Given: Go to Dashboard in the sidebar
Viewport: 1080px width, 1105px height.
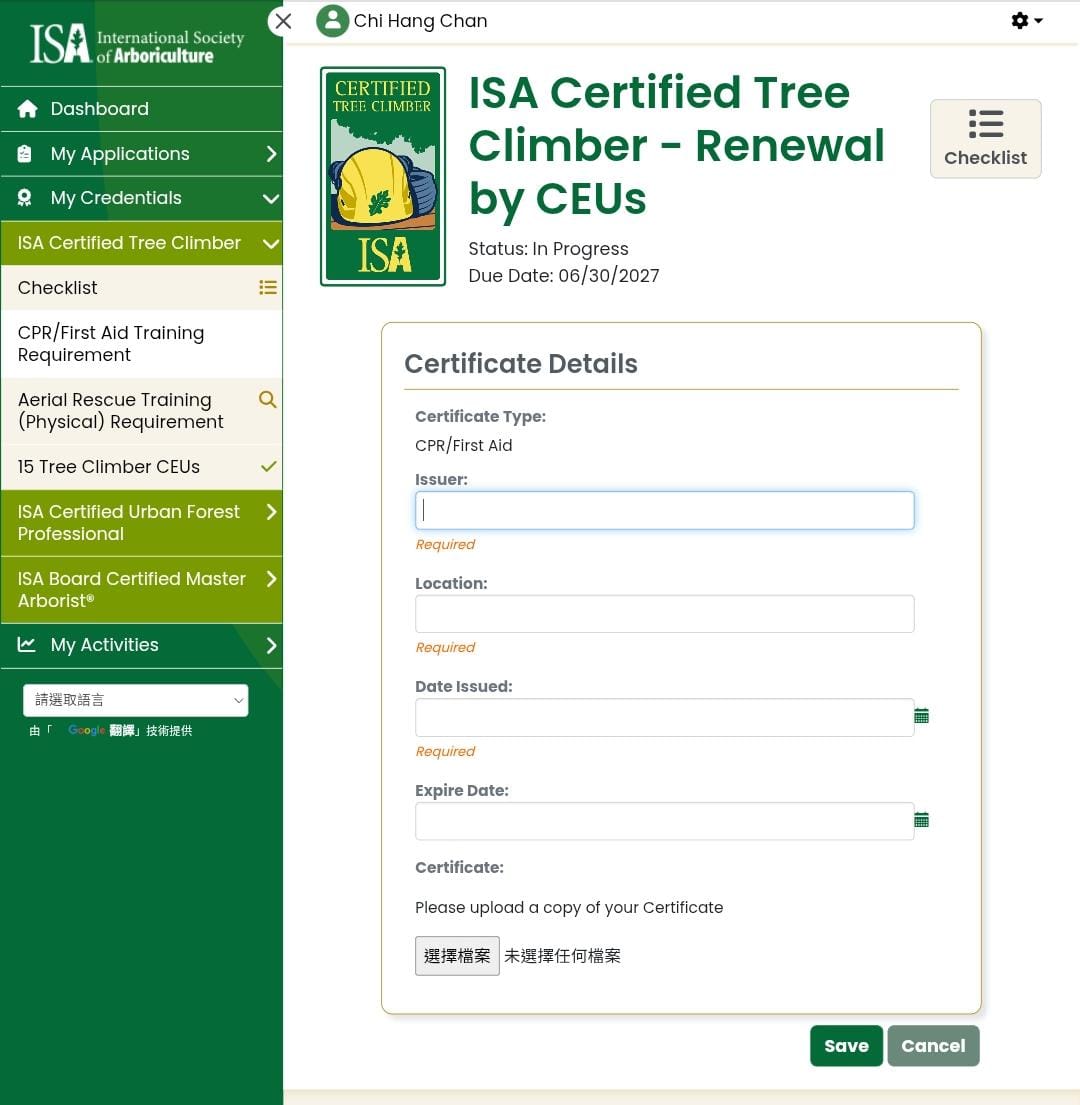Looking at the screenshot, I should (99, 109).
